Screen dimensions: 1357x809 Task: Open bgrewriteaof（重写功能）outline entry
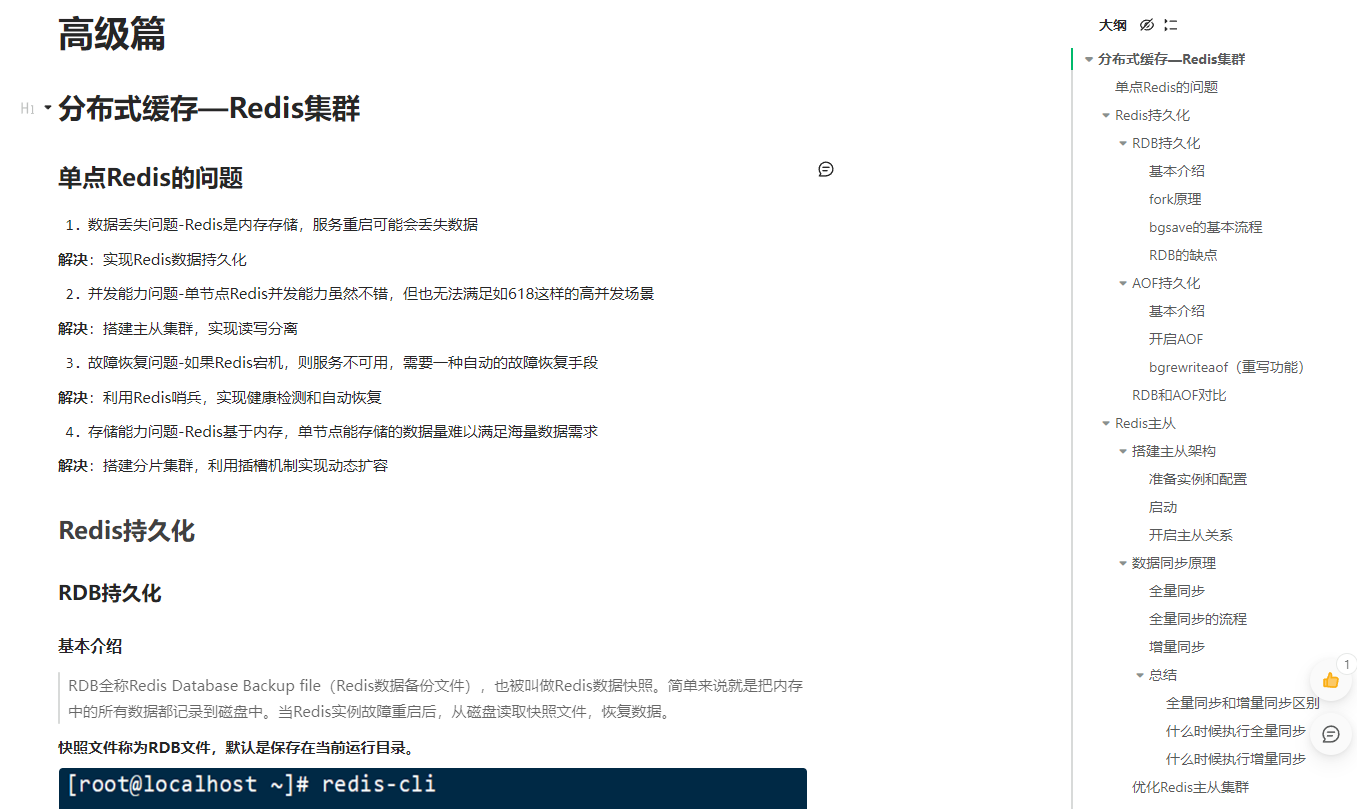(1227, 367)
